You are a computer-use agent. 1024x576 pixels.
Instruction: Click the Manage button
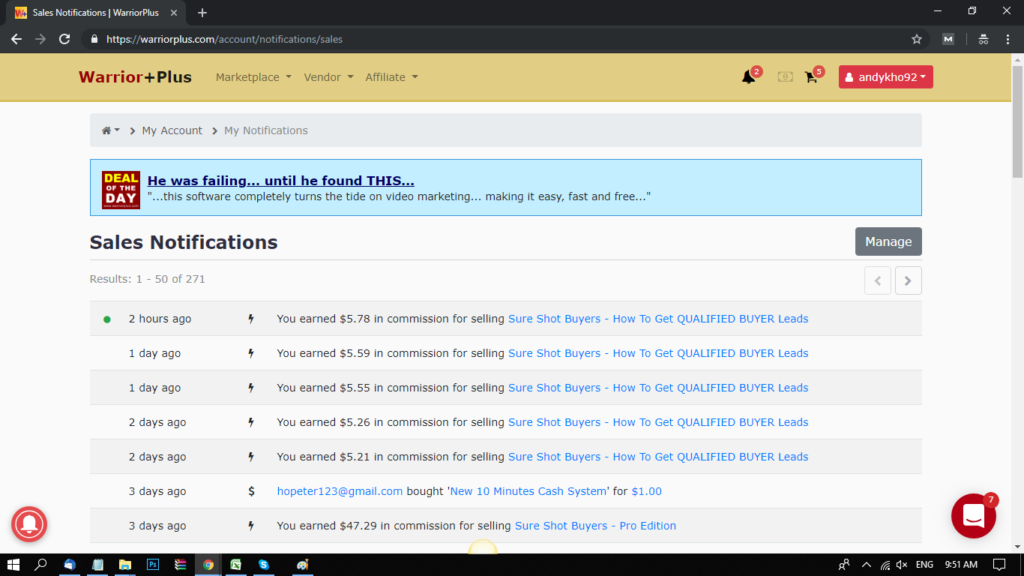(x=888, y=242)
